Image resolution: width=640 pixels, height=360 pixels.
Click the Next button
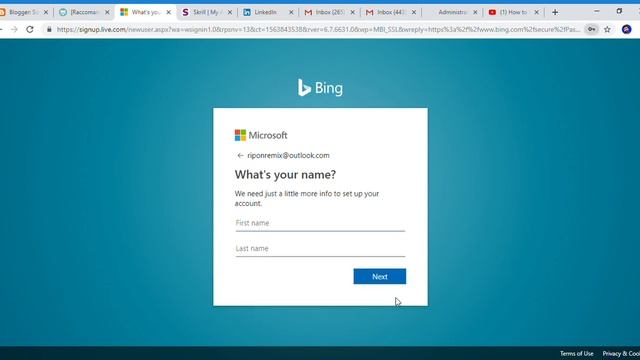tap(380, 276)
